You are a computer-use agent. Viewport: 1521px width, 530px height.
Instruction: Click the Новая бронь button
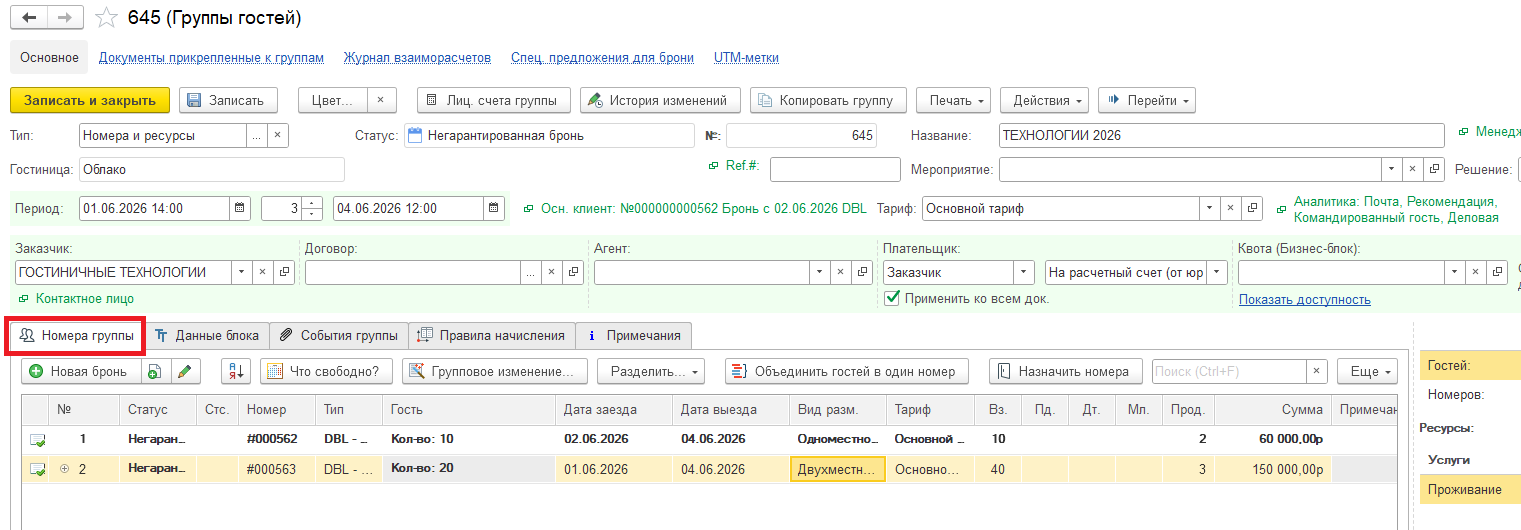81,371
